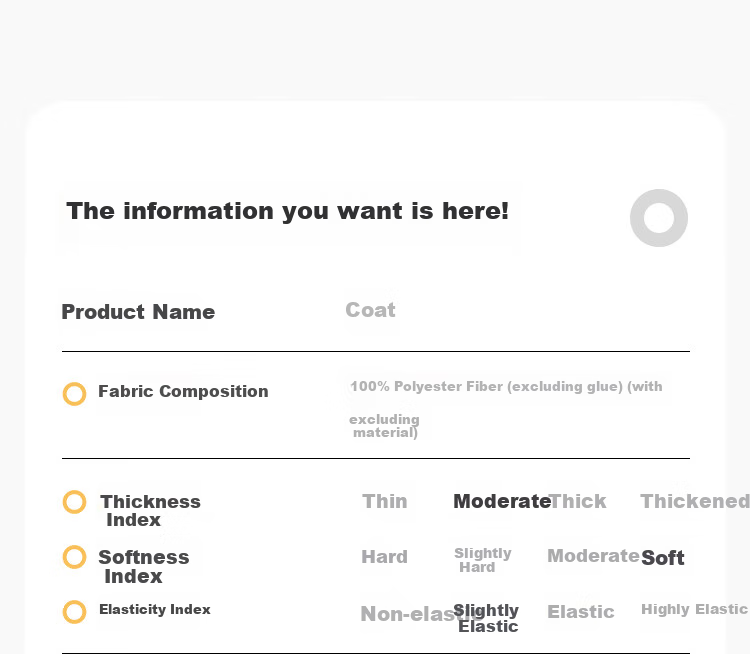Select the Hard softness option
The image size is (750, 654).
tap(385, 557)
